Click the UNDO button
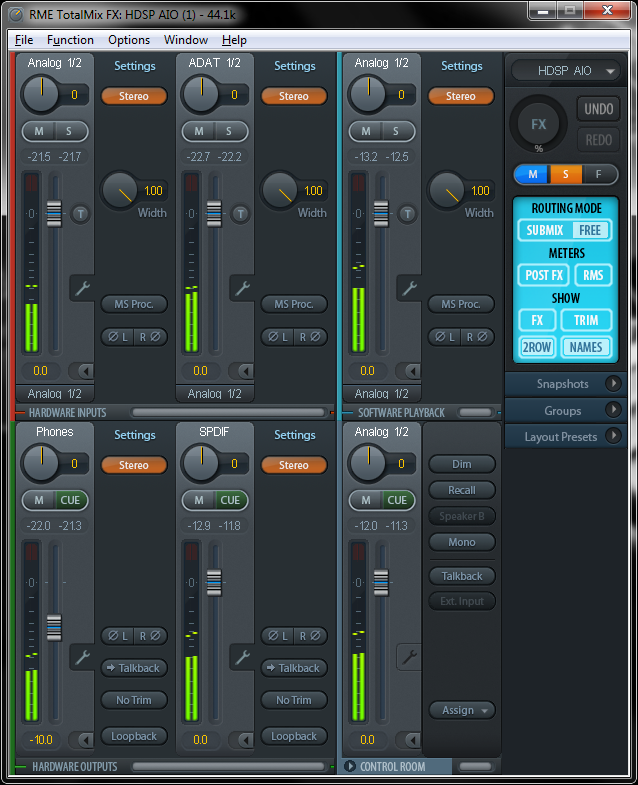The width and height of the screenshot is (638, 785). tap(598, 109)
